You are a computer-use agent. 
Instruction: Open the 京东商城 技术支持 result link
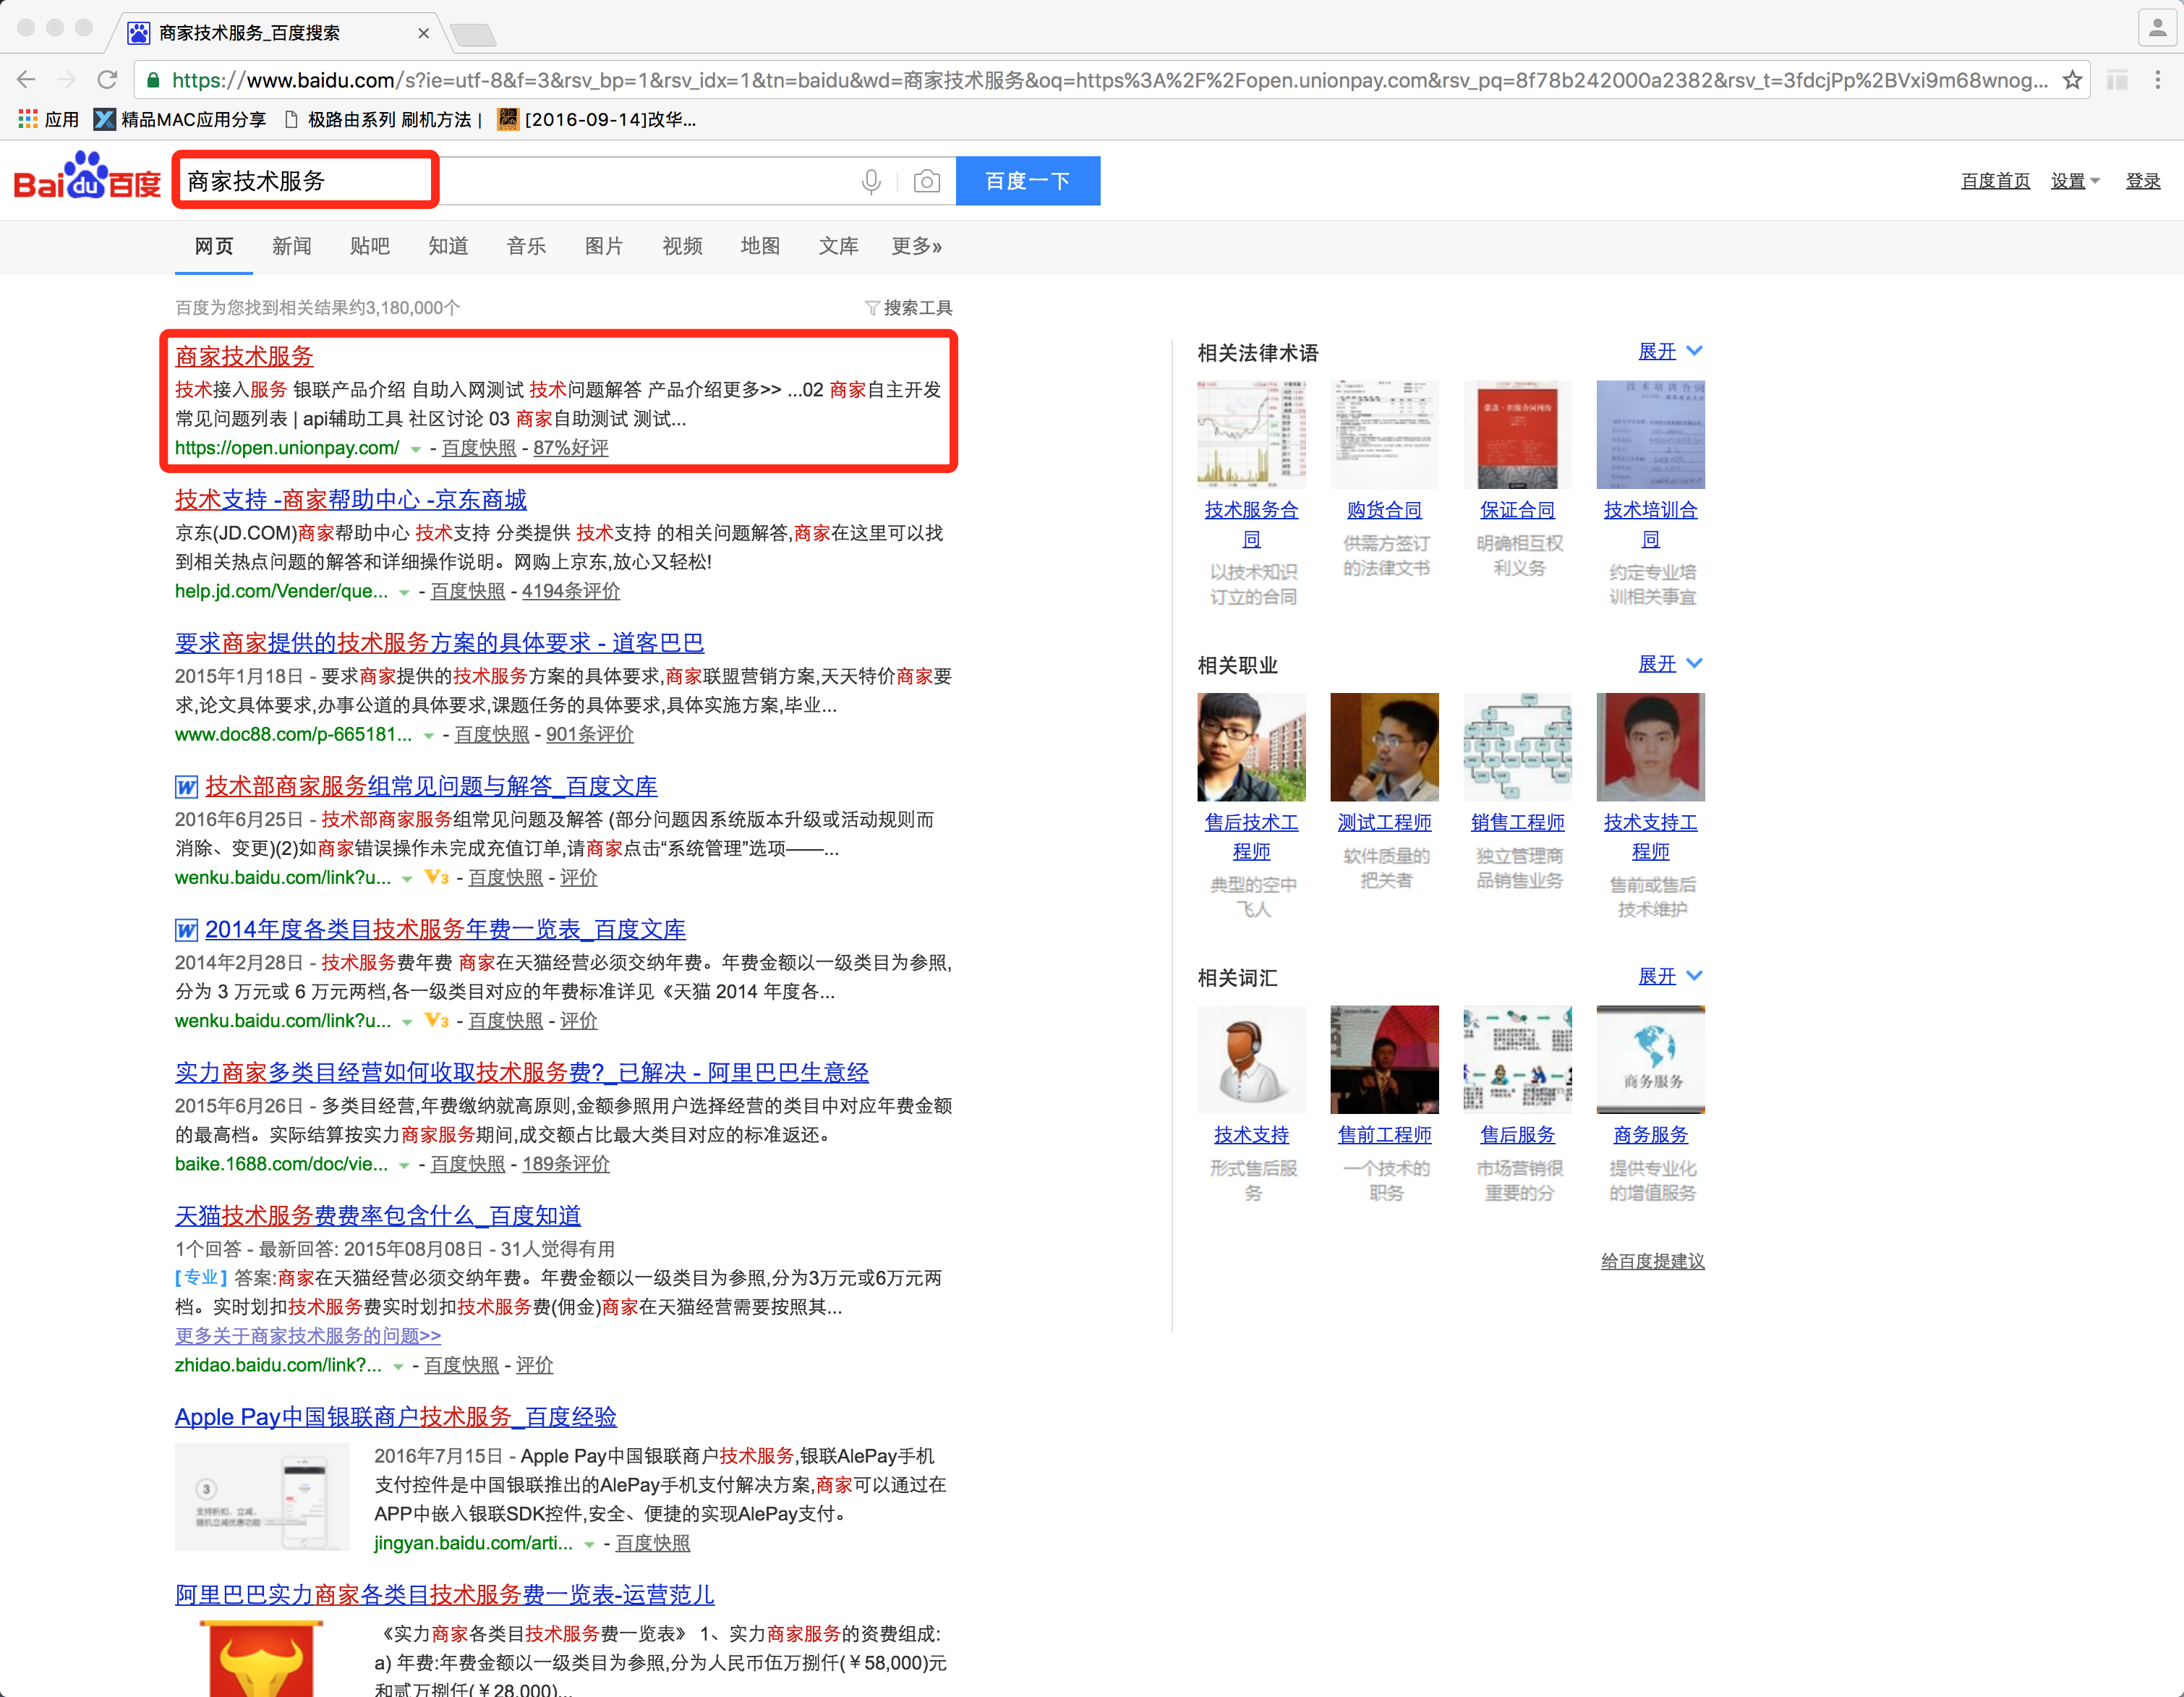pos(350,499)
